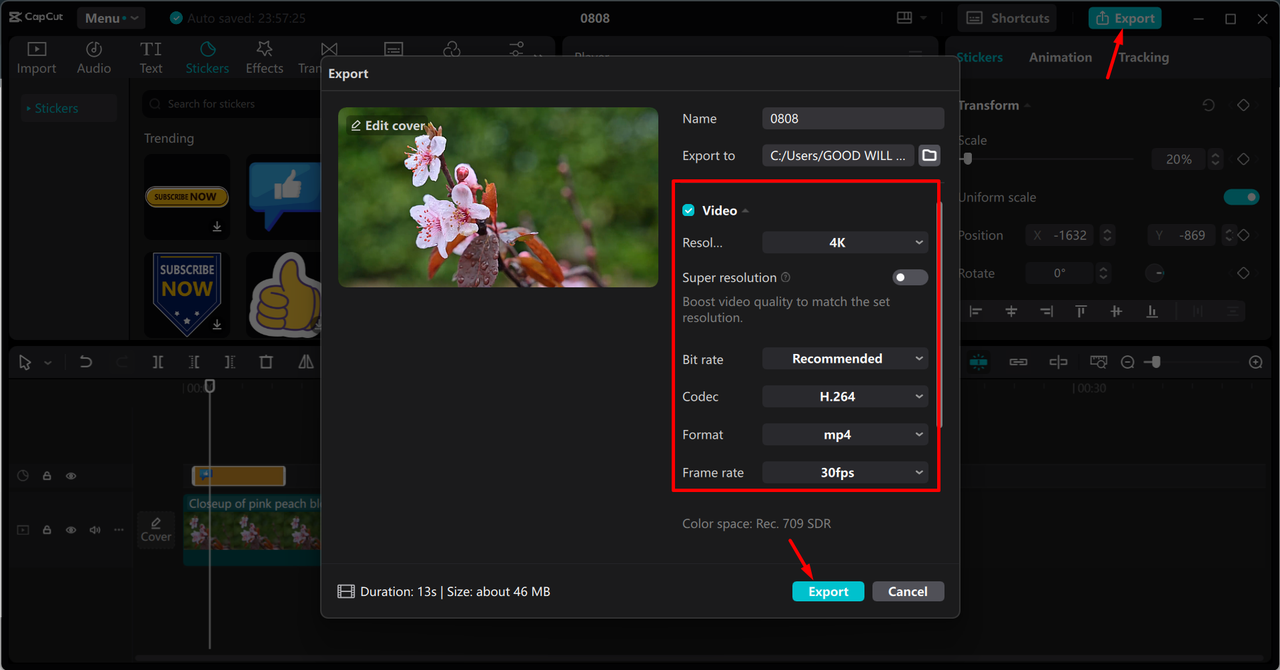Open the Resolution 4K dropdown
The image size is (1280, 670).
[845, 242]
